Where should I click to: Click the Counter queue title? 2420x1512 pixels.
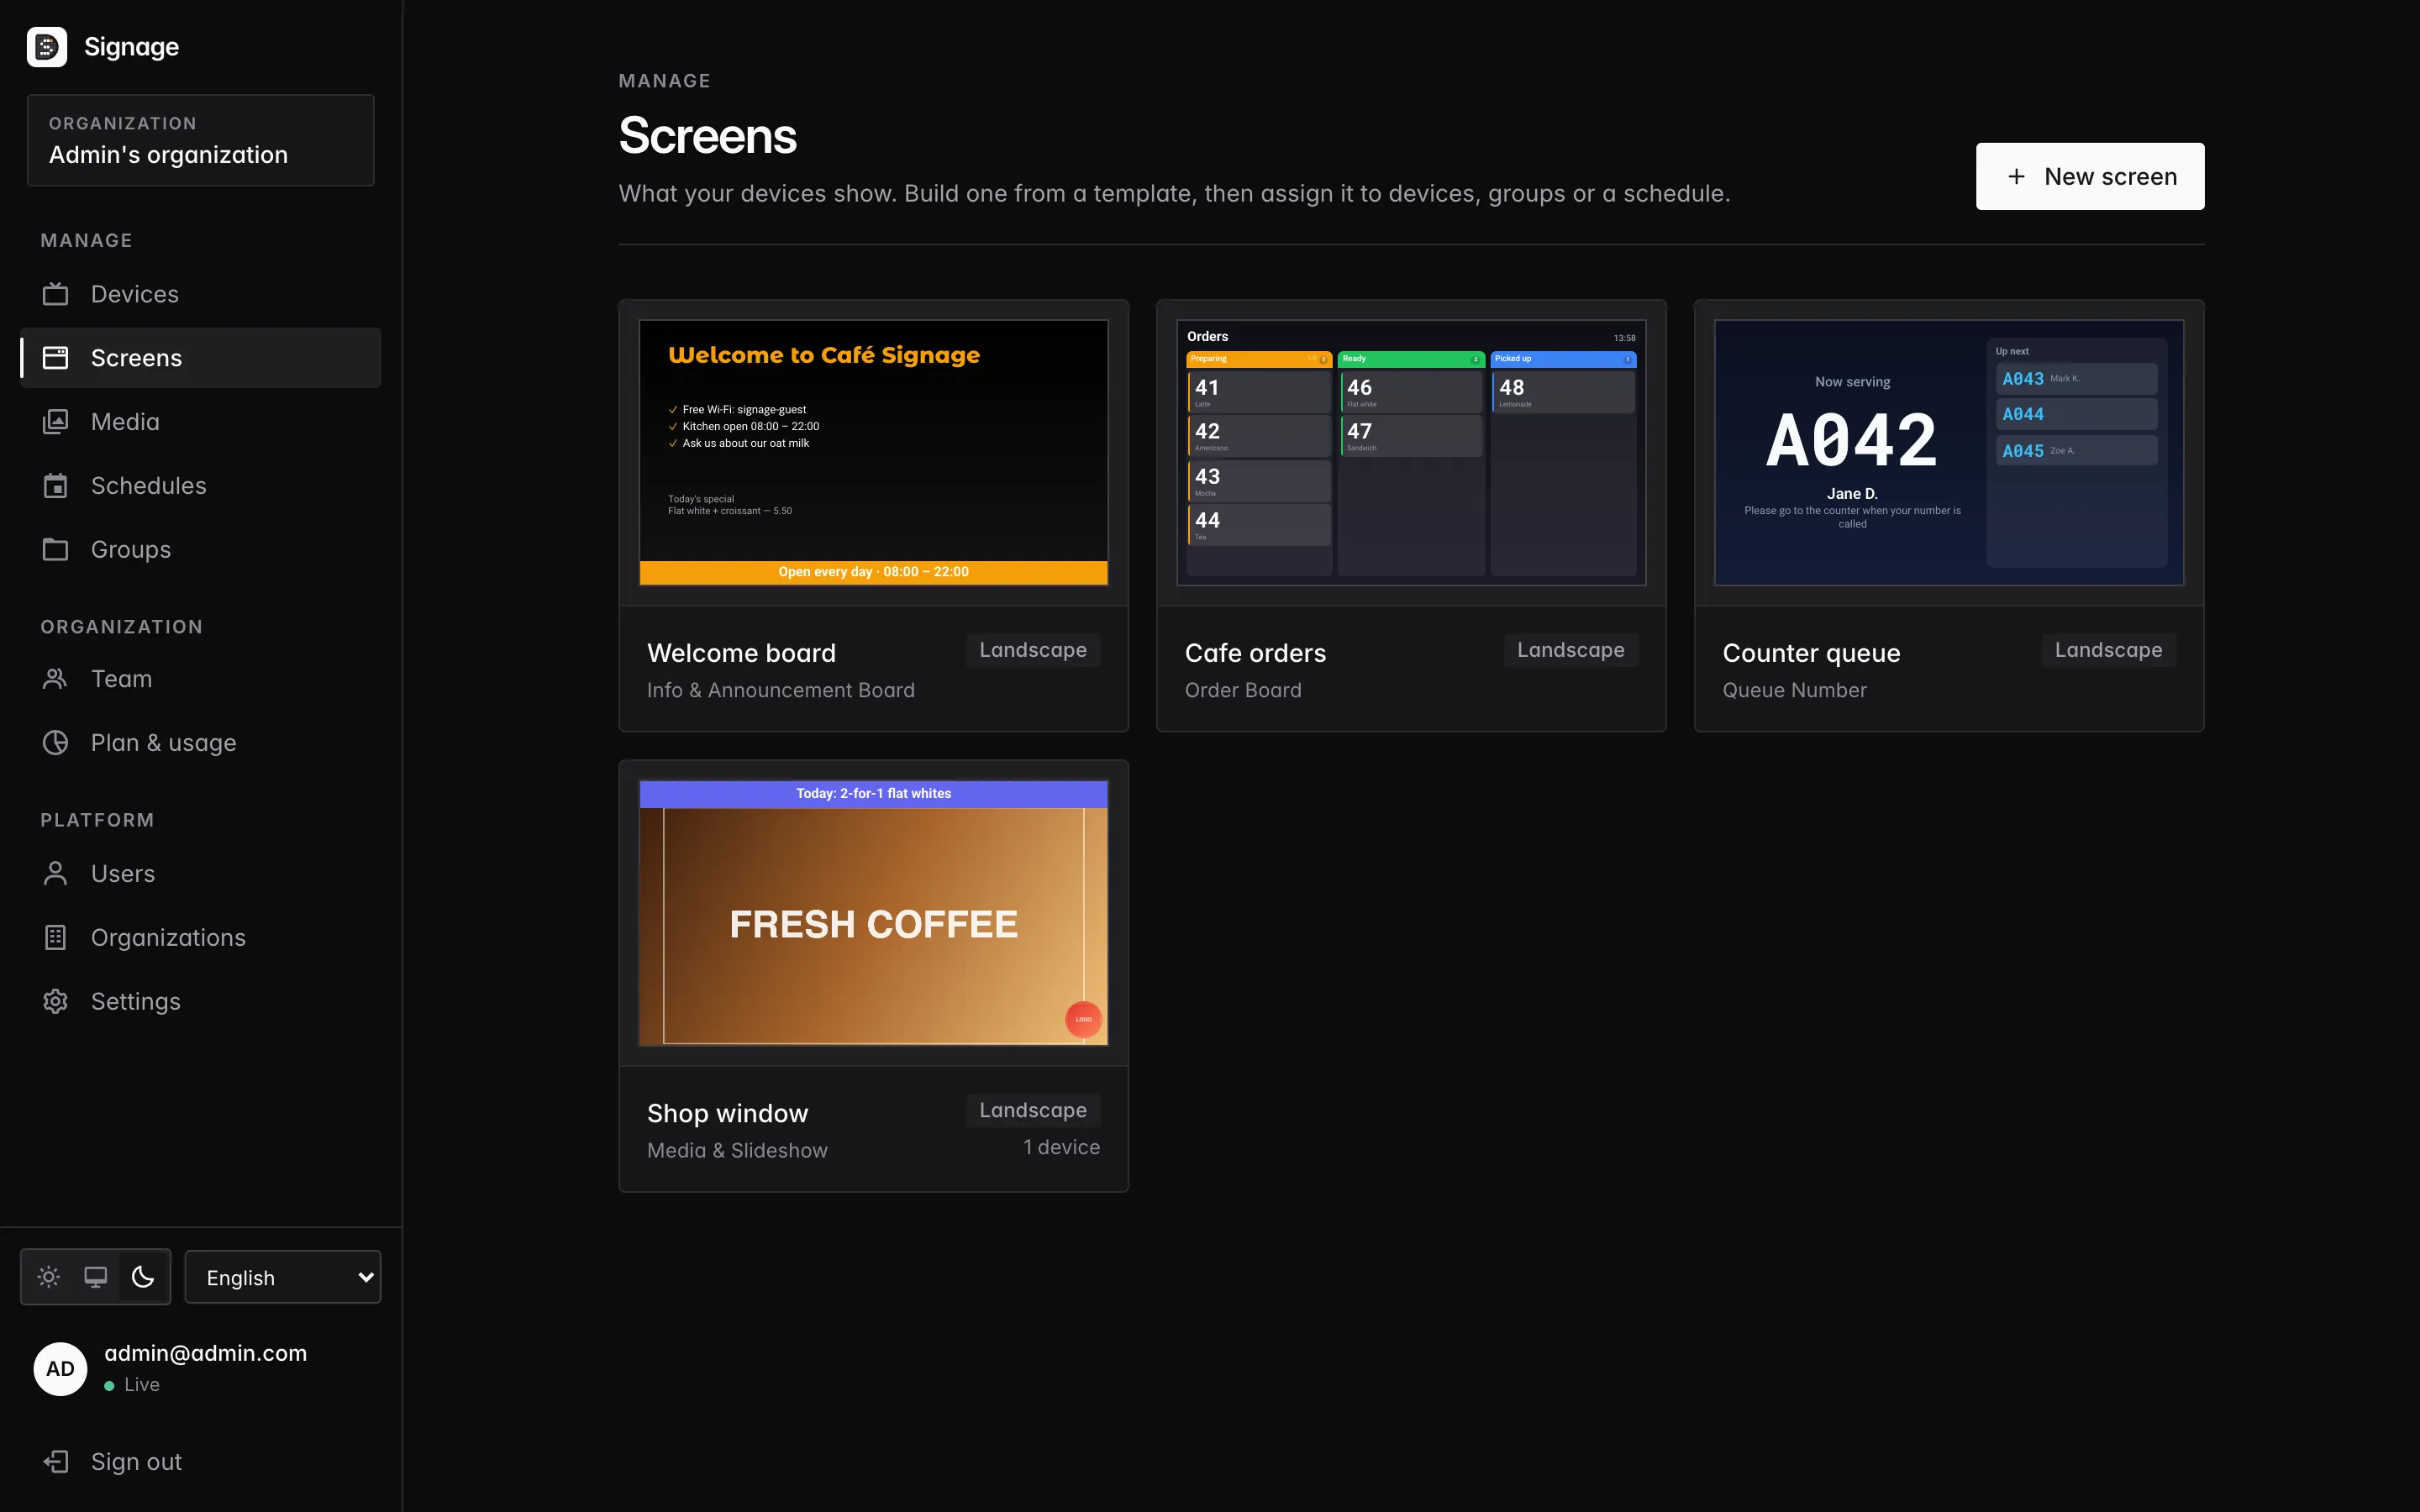1811,653
